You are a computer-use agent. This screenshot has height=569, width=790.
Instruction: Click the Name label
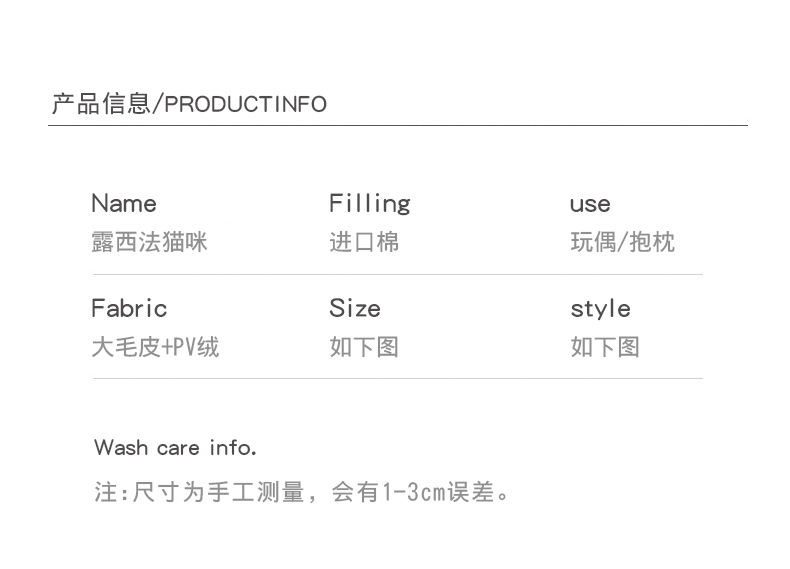tap(123, 204)
